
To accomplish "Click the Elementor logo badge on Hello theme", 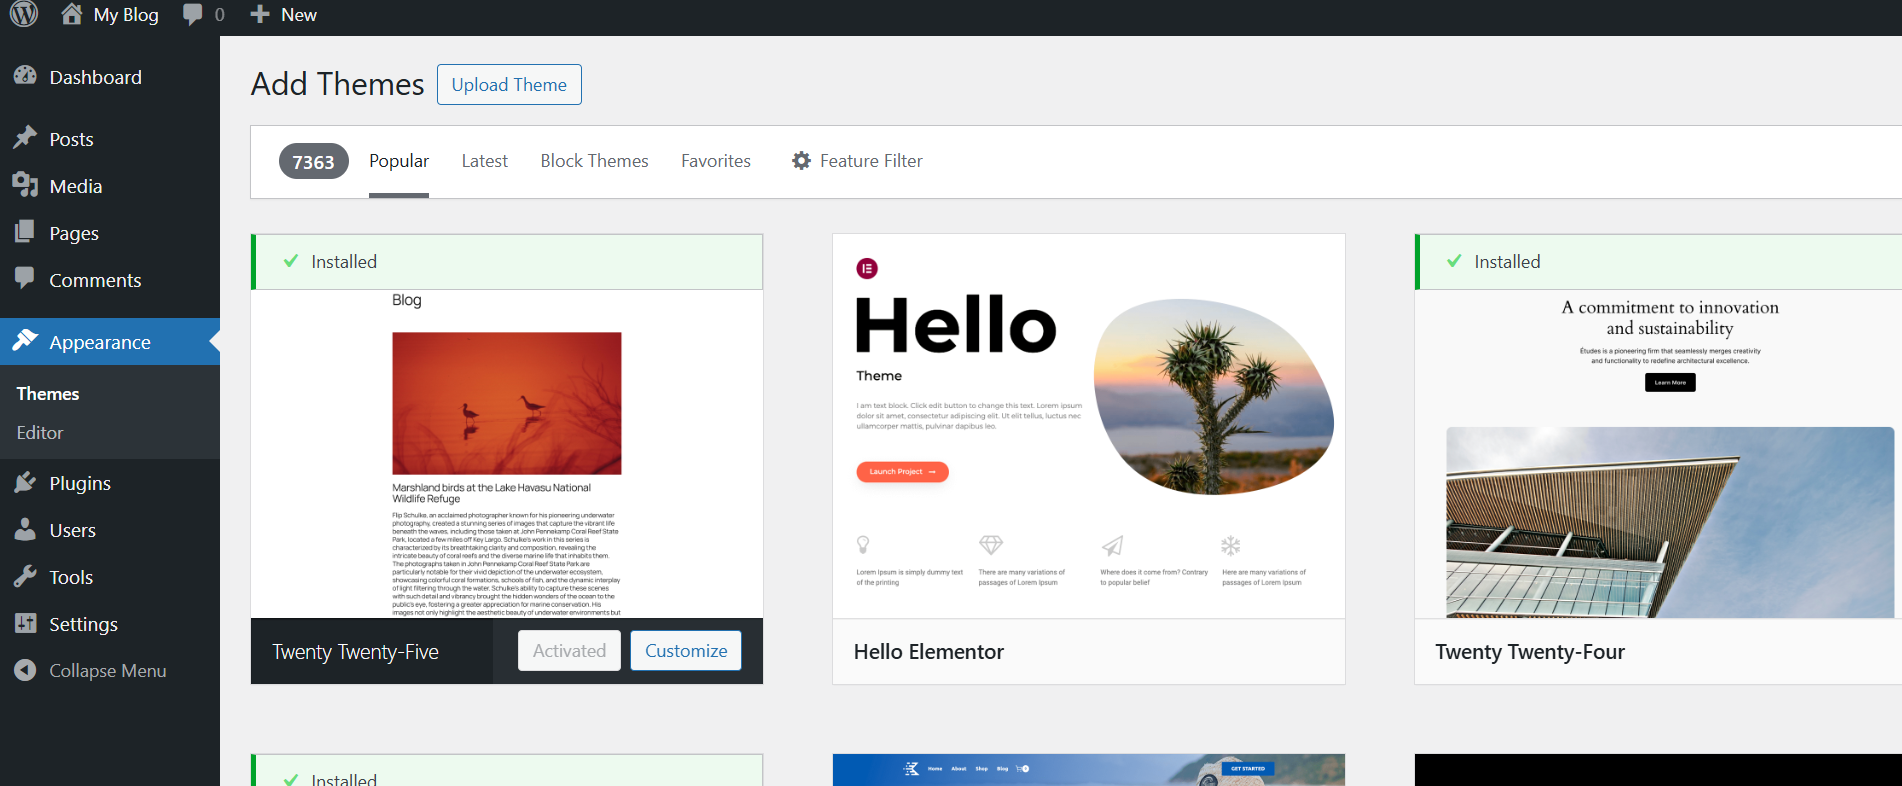I will 867,268.
